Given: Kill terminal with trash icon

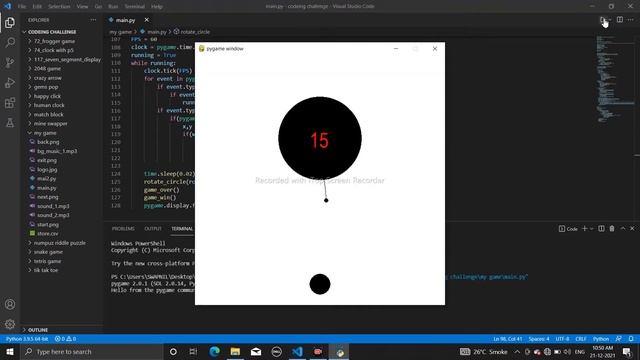Looking at the screenshot, I should point(612,229).
